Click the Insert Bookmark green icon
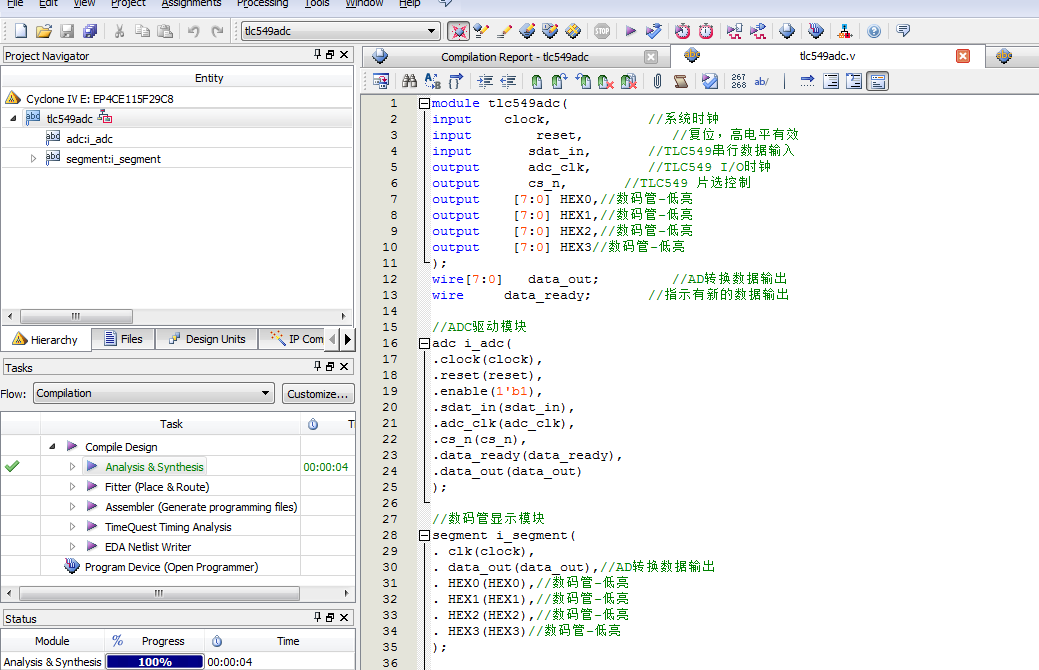Screen dimensions: 1039x670 pos(536,81)
